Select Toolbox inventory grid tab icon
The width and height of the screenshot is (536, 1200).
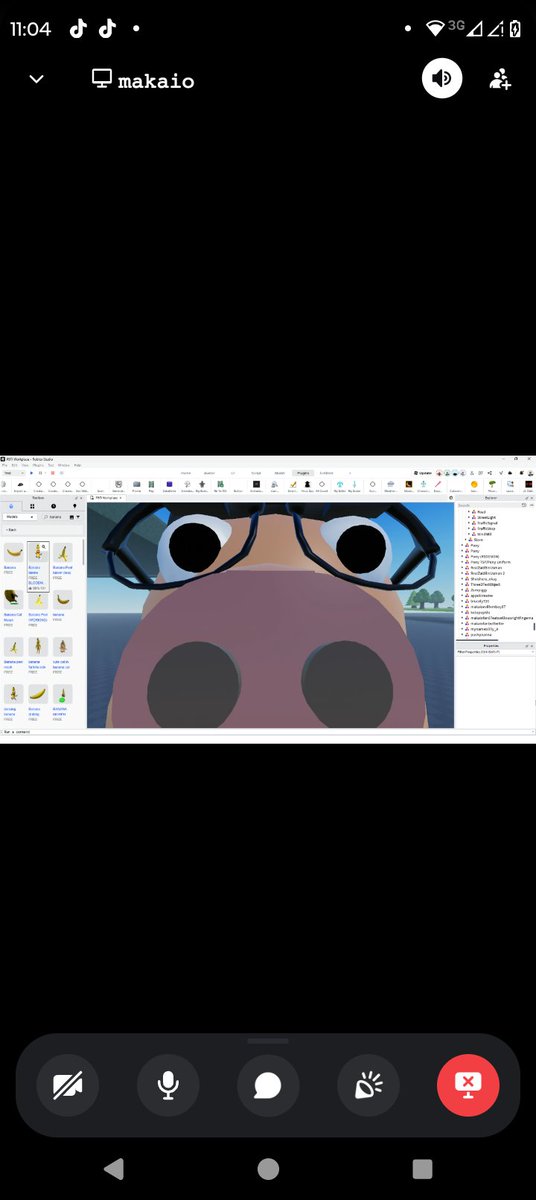click(32, 506)
